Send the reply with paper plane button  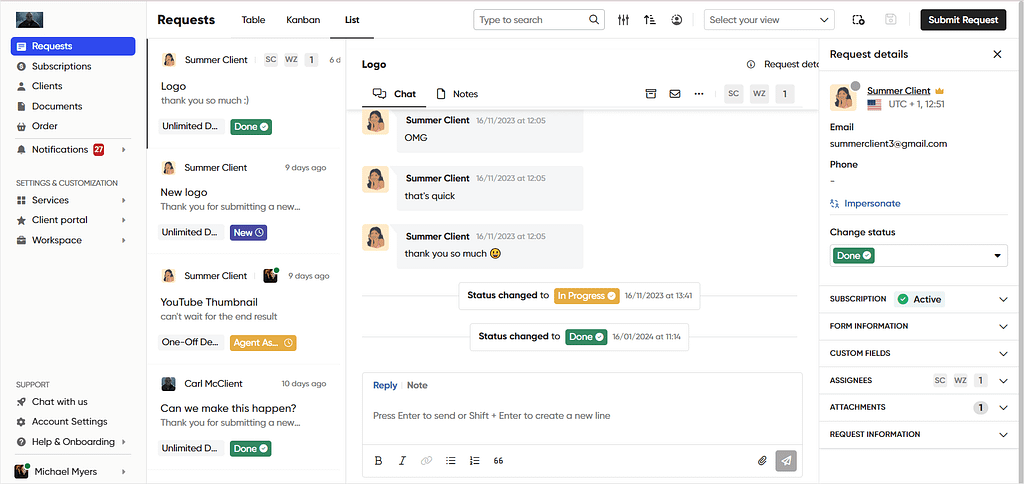click(786, 460)
